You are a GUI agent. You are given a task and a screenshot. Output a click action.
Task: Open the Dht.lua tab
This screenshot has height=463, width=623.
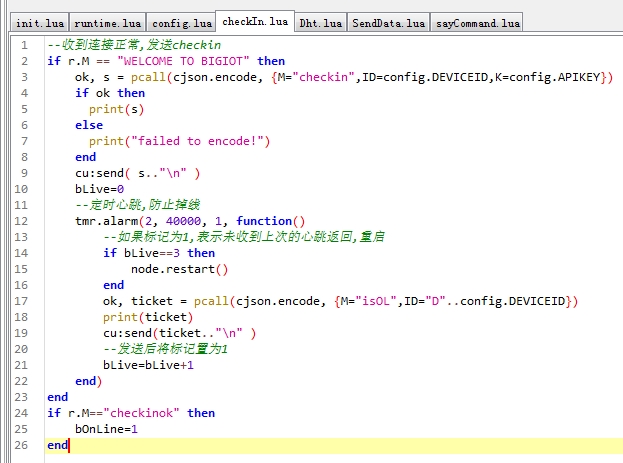coord(320,23)
